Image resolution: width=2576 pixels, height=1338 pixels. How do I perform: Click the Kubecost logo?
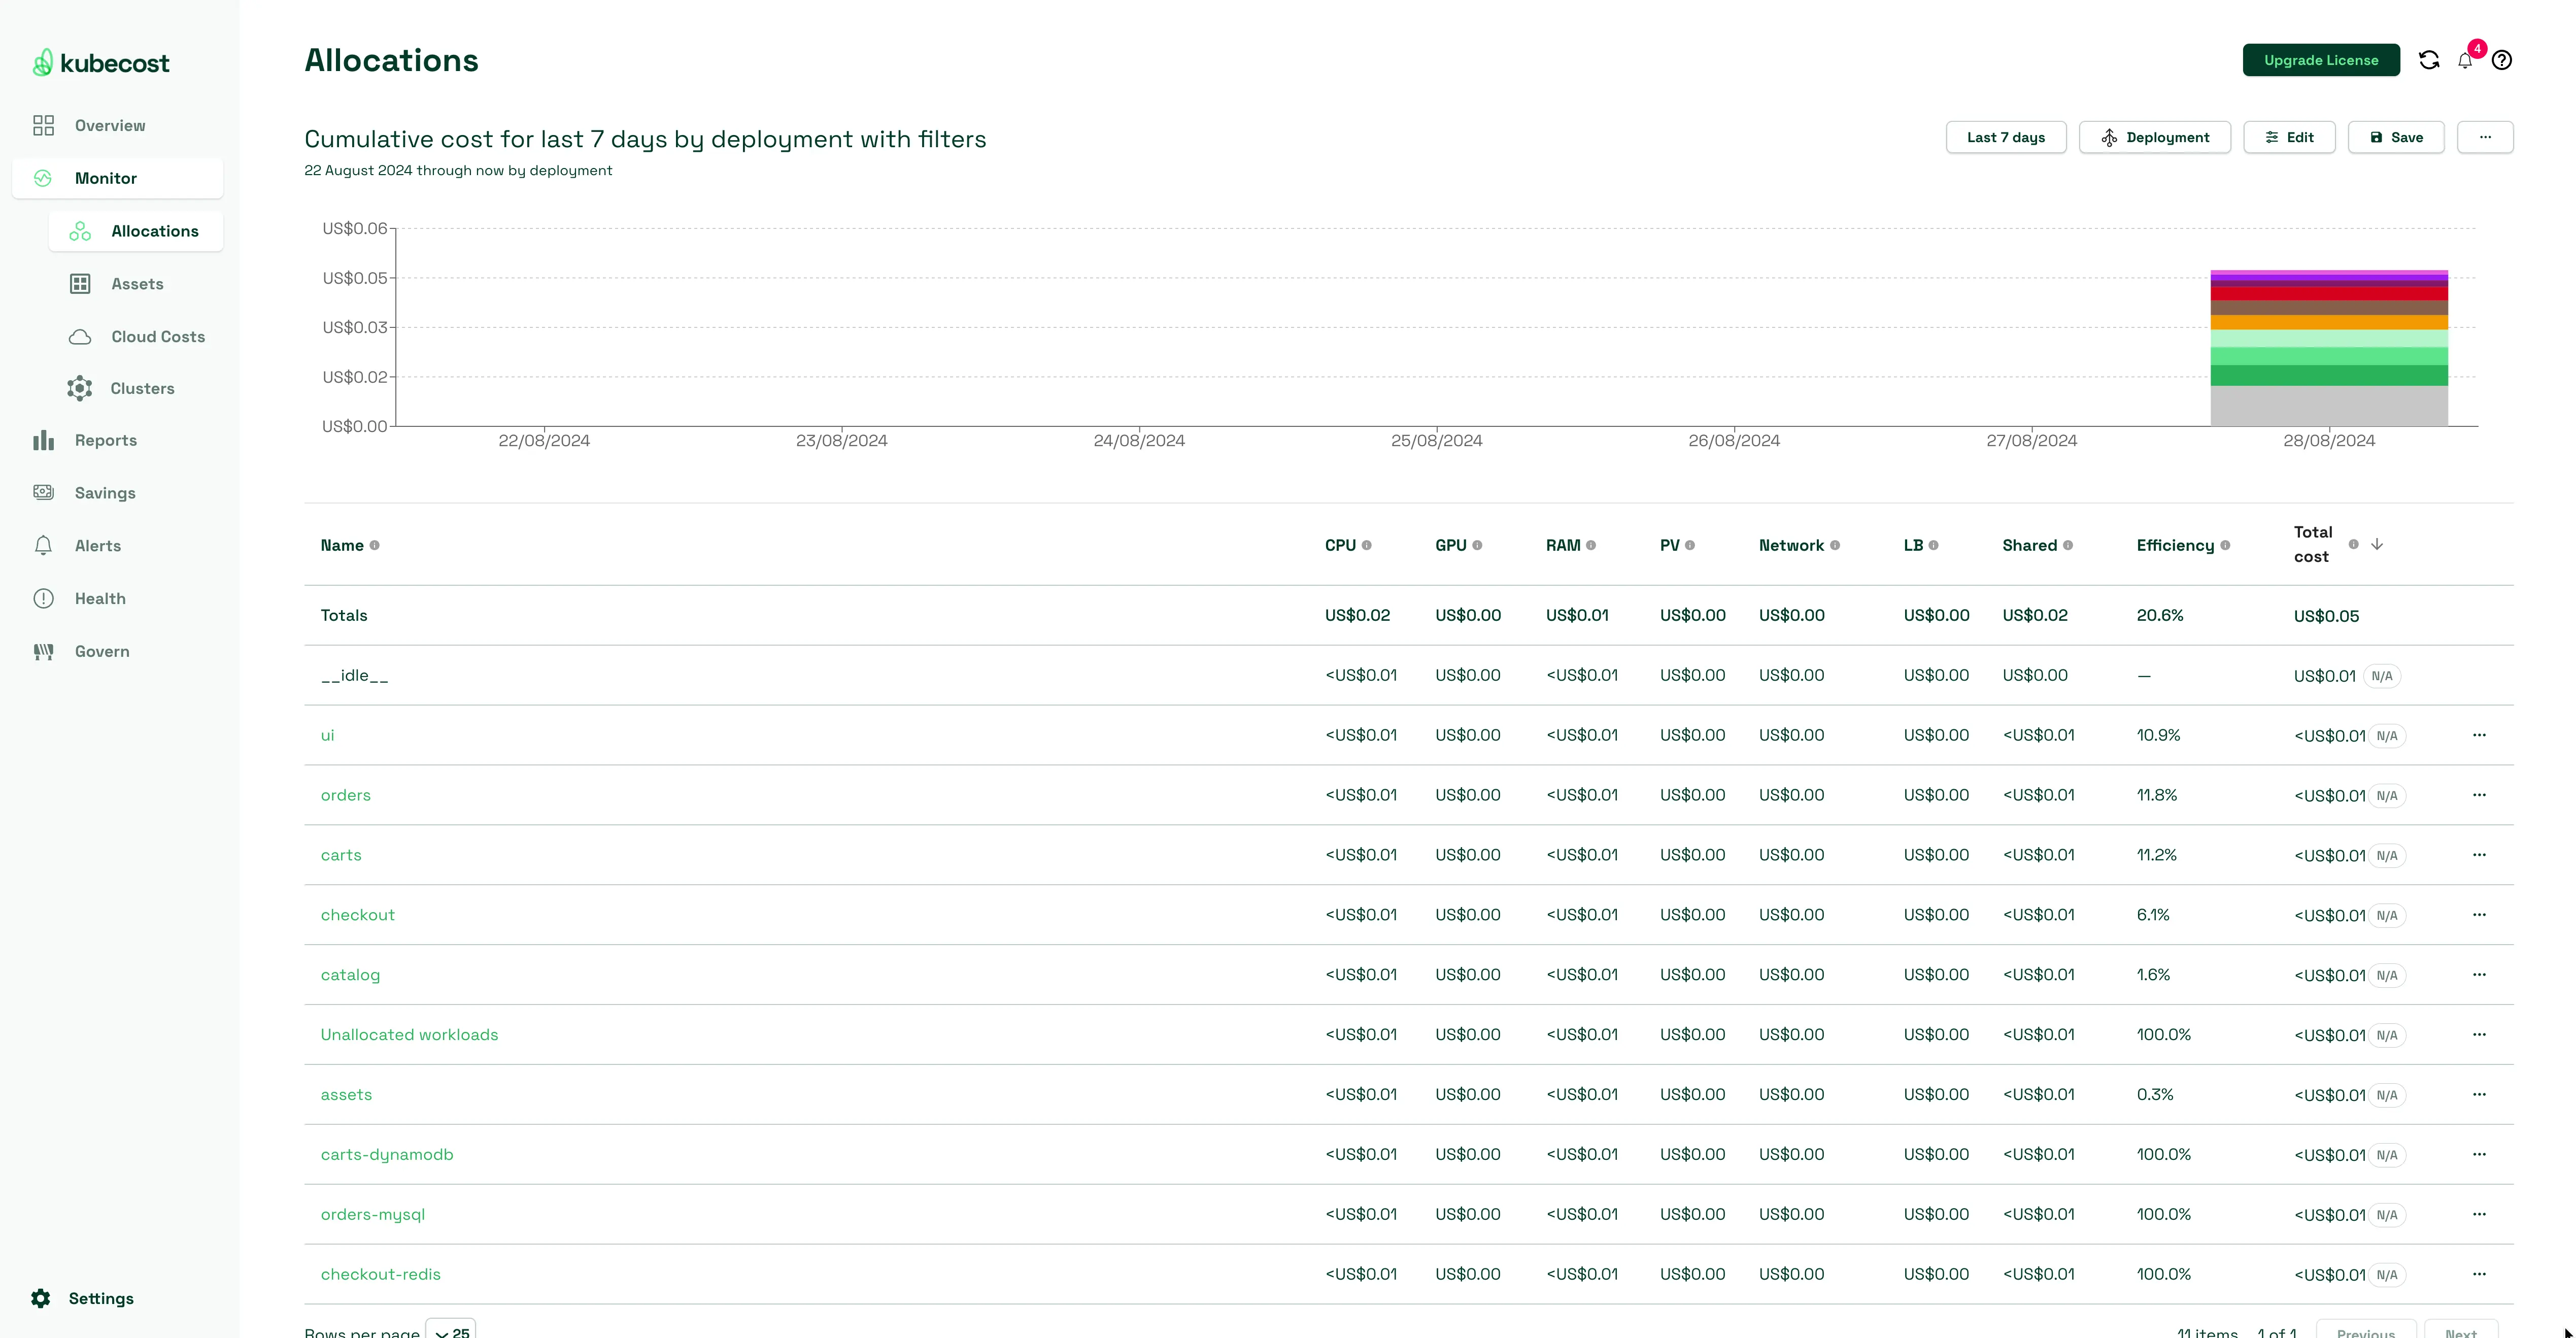click(x=100, y=63)
